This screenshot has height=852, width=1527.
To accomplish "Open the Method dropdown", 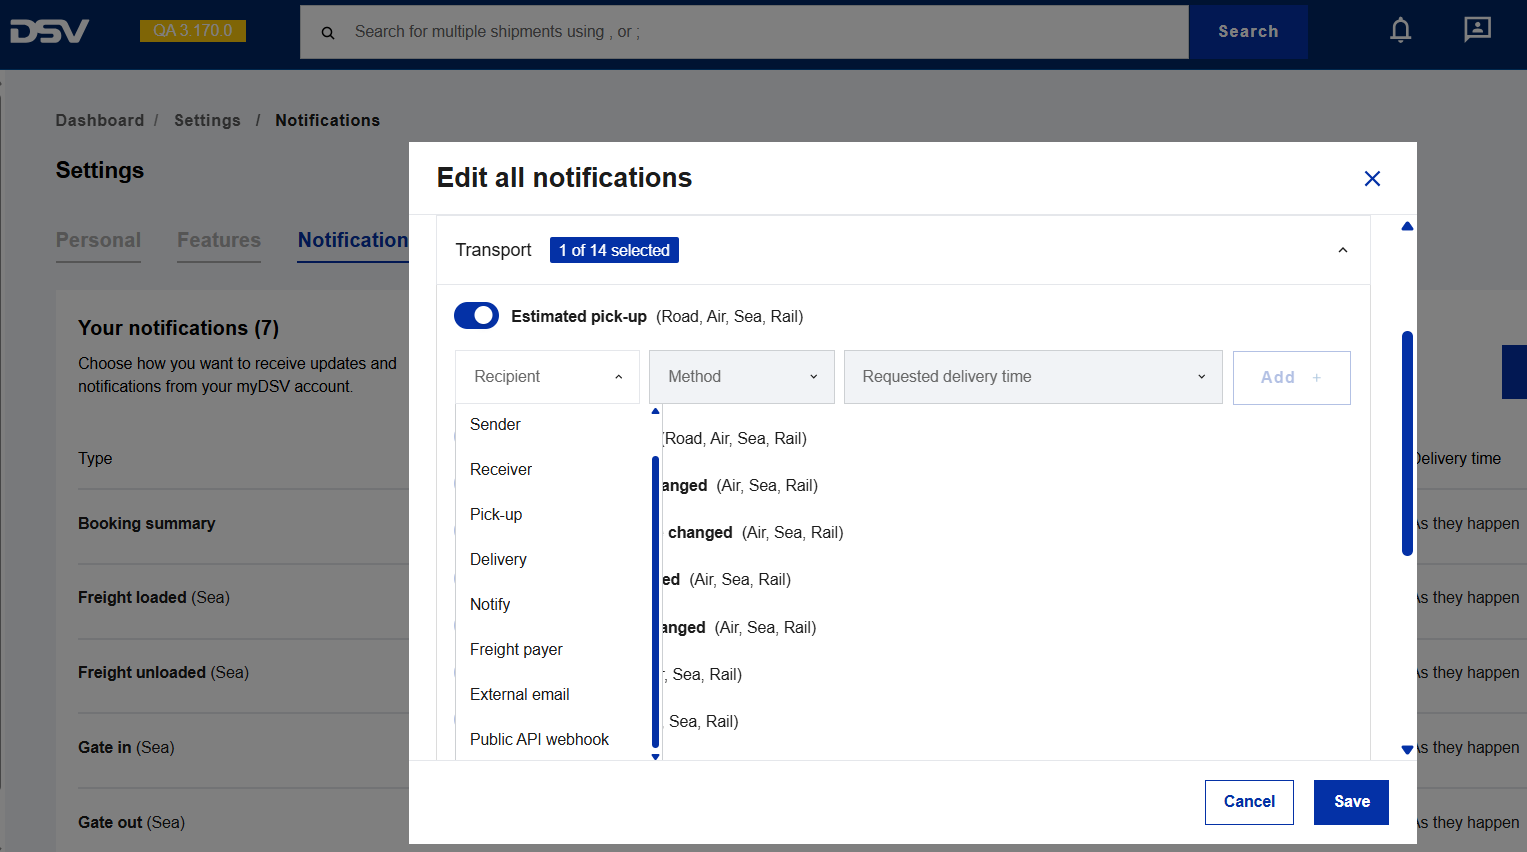I will click(741, 377).
